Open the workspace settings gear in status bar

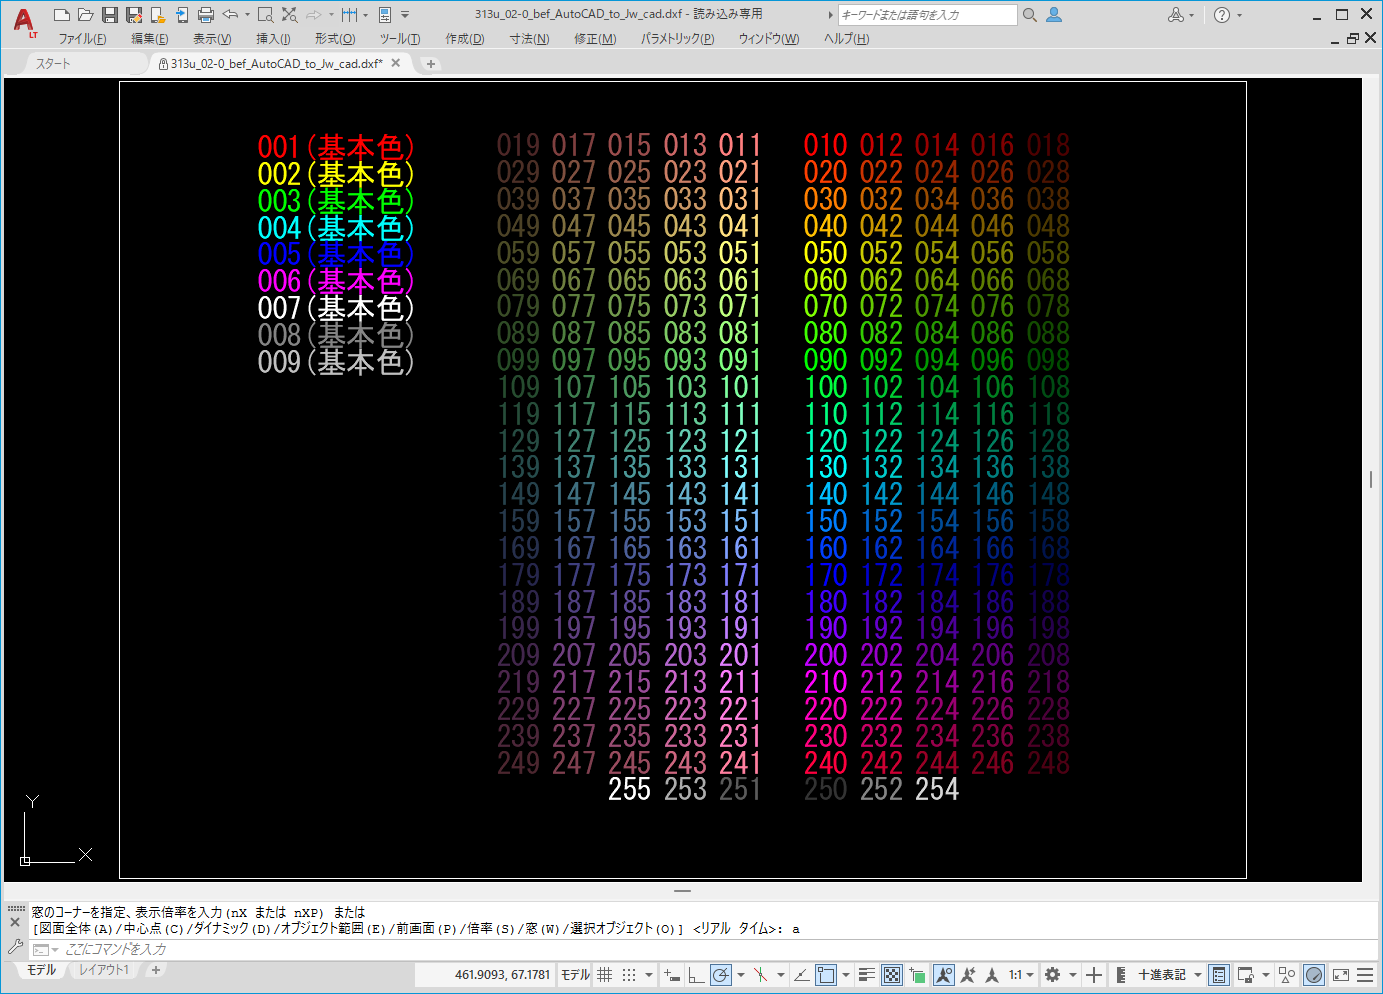1052,975
